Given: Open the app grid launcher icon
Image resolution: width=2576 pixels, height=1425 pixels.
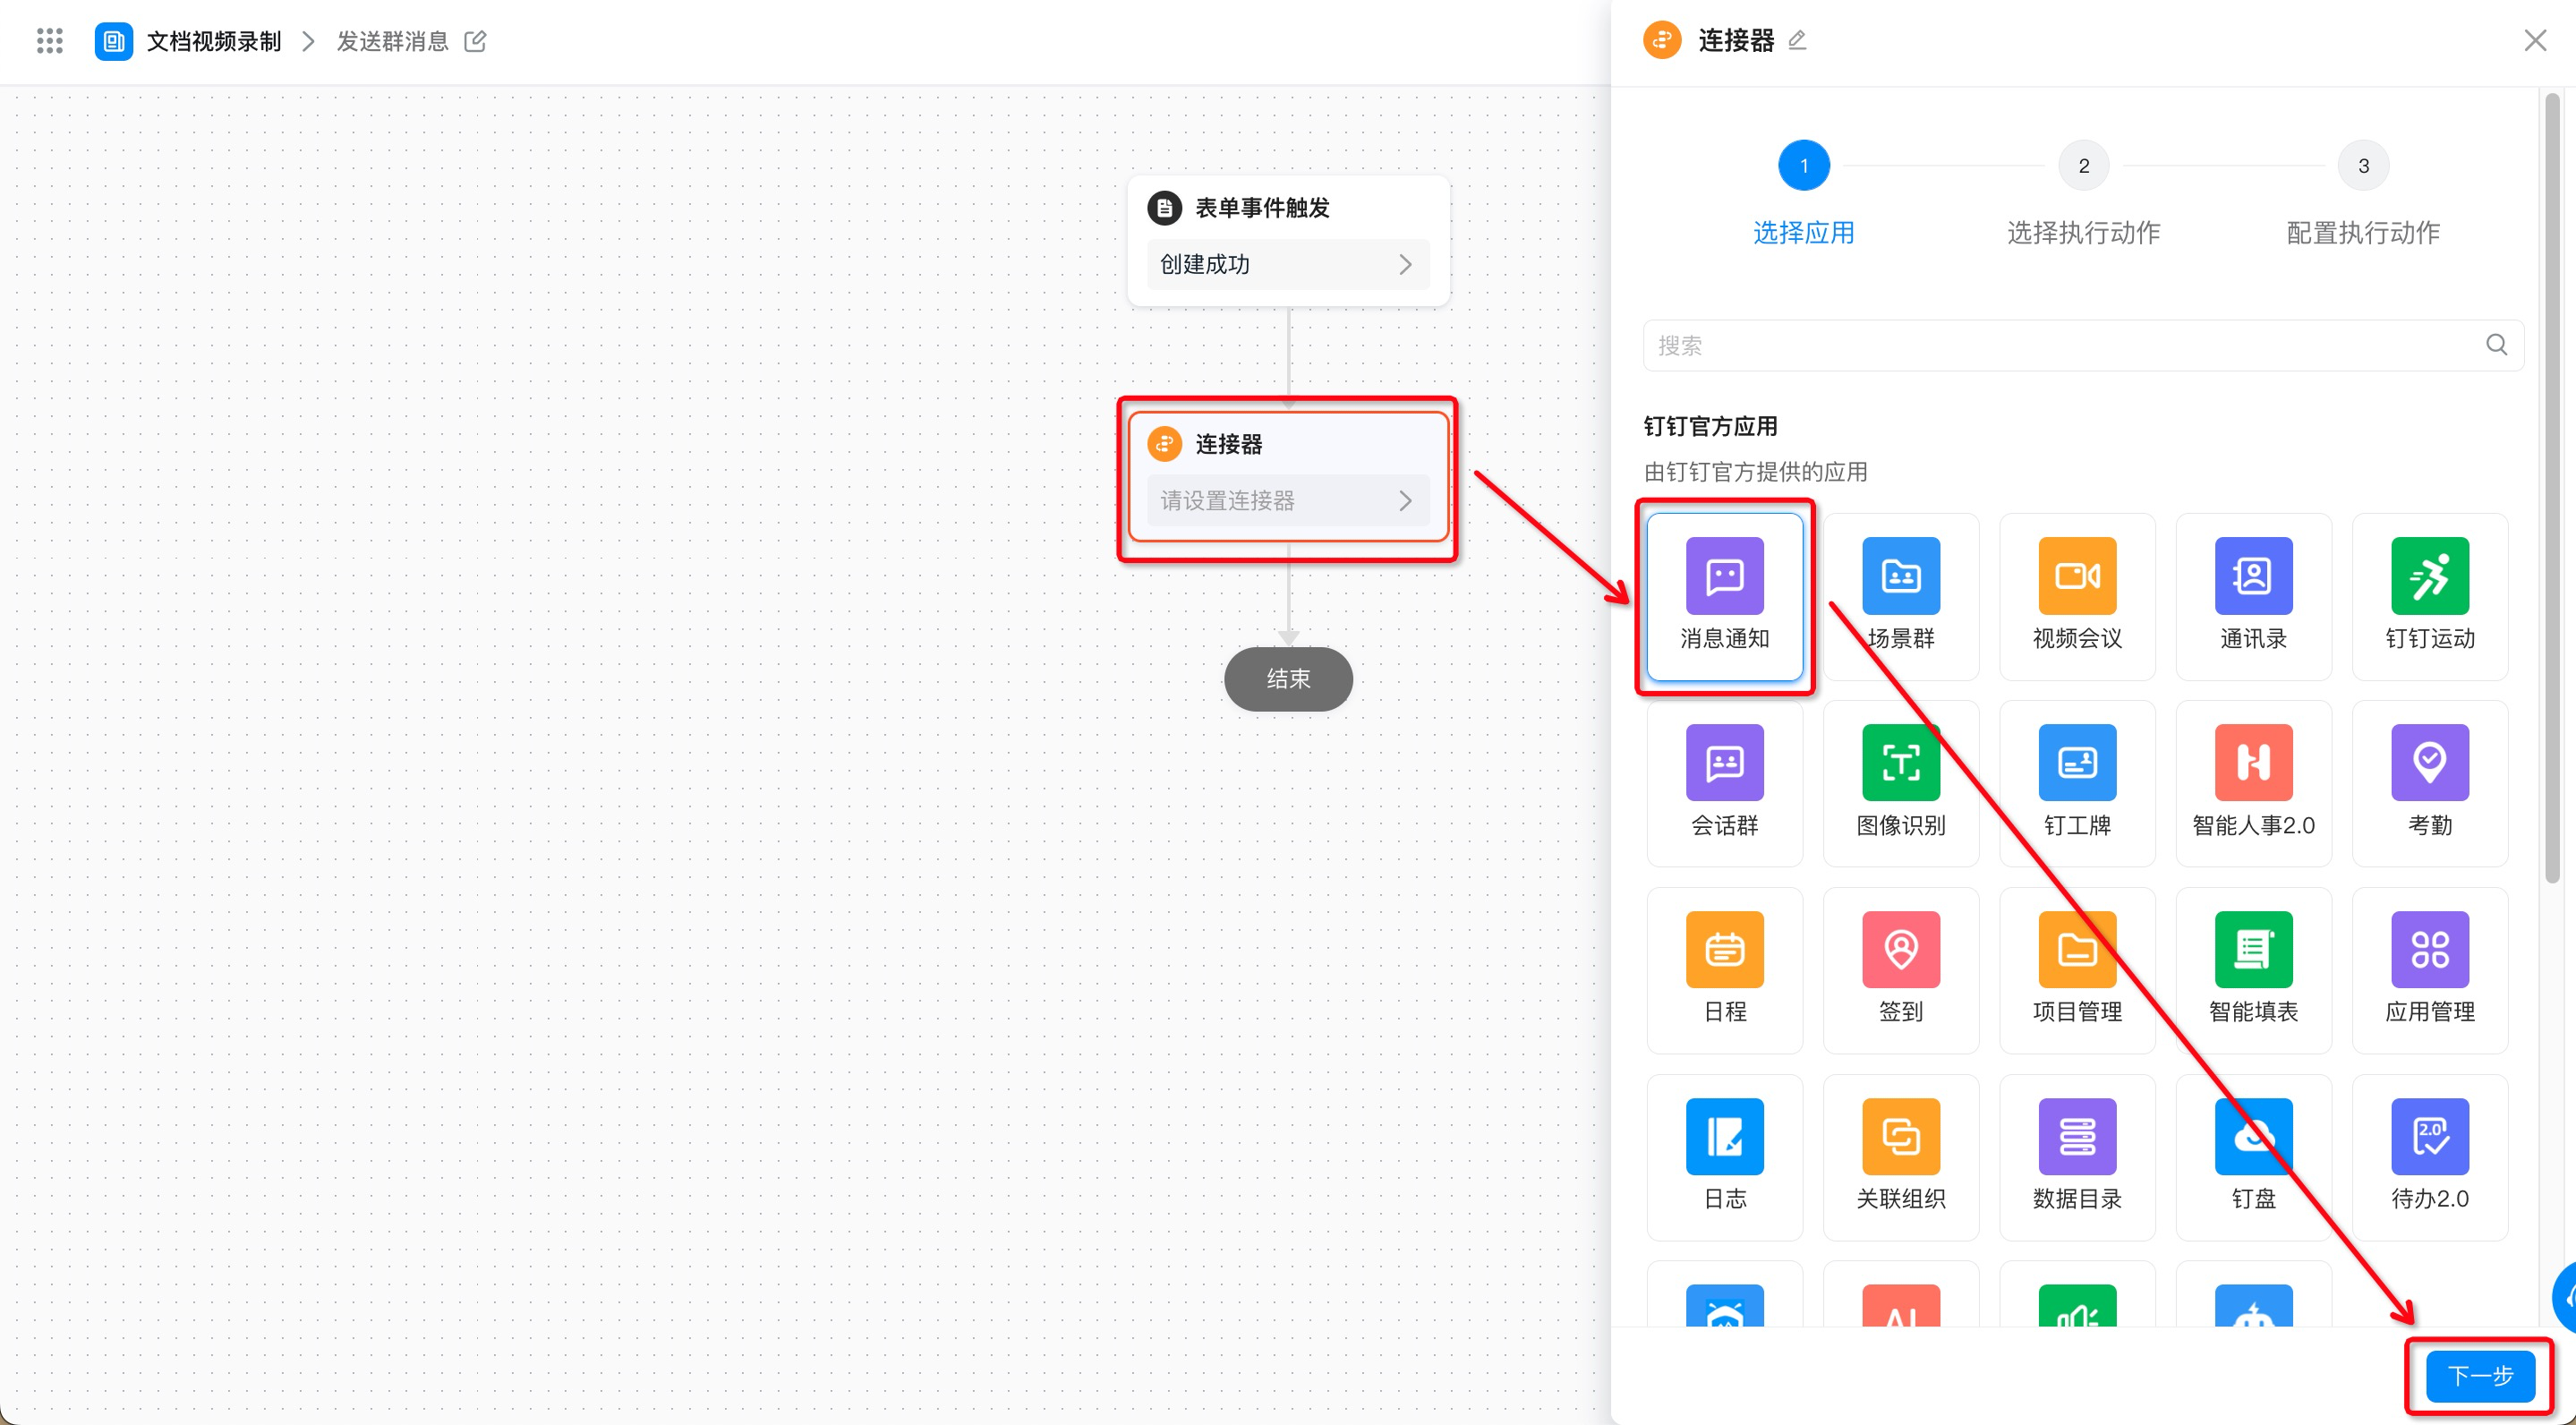Looking at the screenshot, I should tap(49, 41).
